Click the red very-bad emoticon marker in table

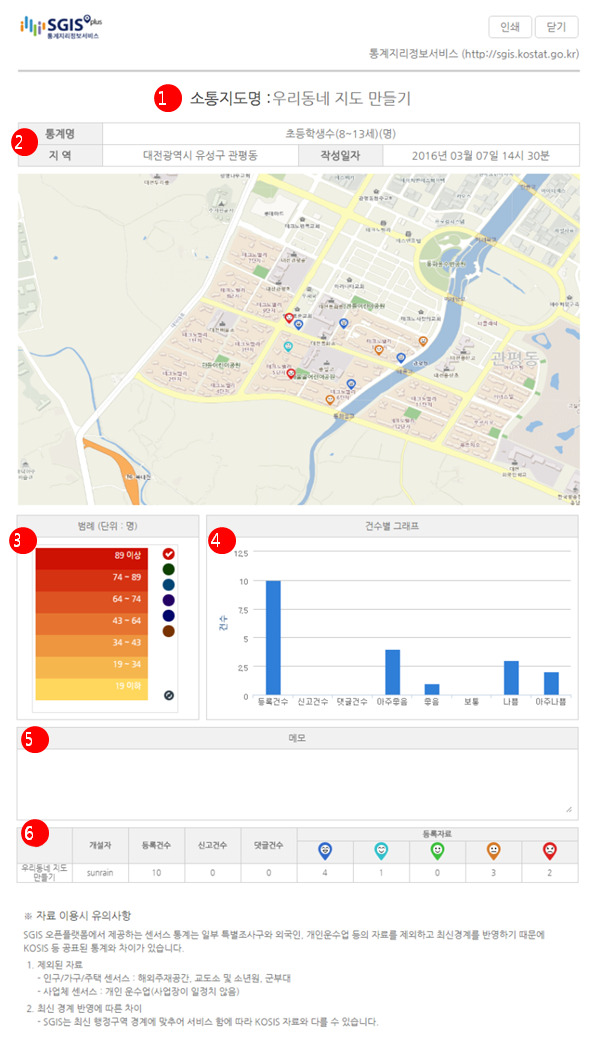point(550,850)
